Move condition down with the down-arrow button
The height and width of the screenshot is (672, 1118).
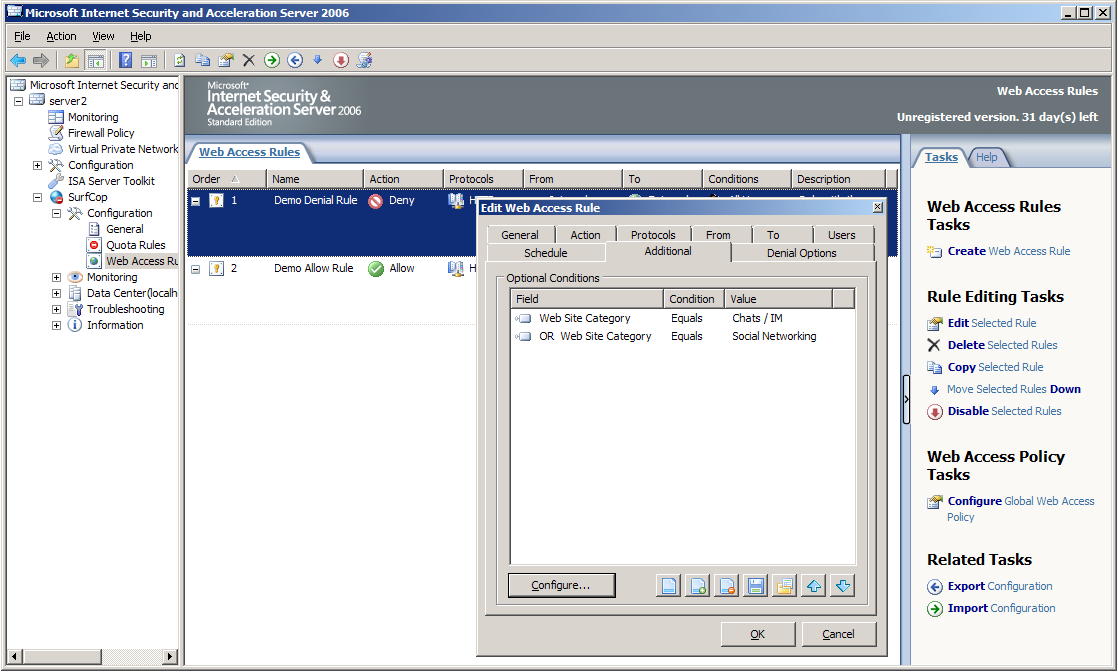coord(843,586)
